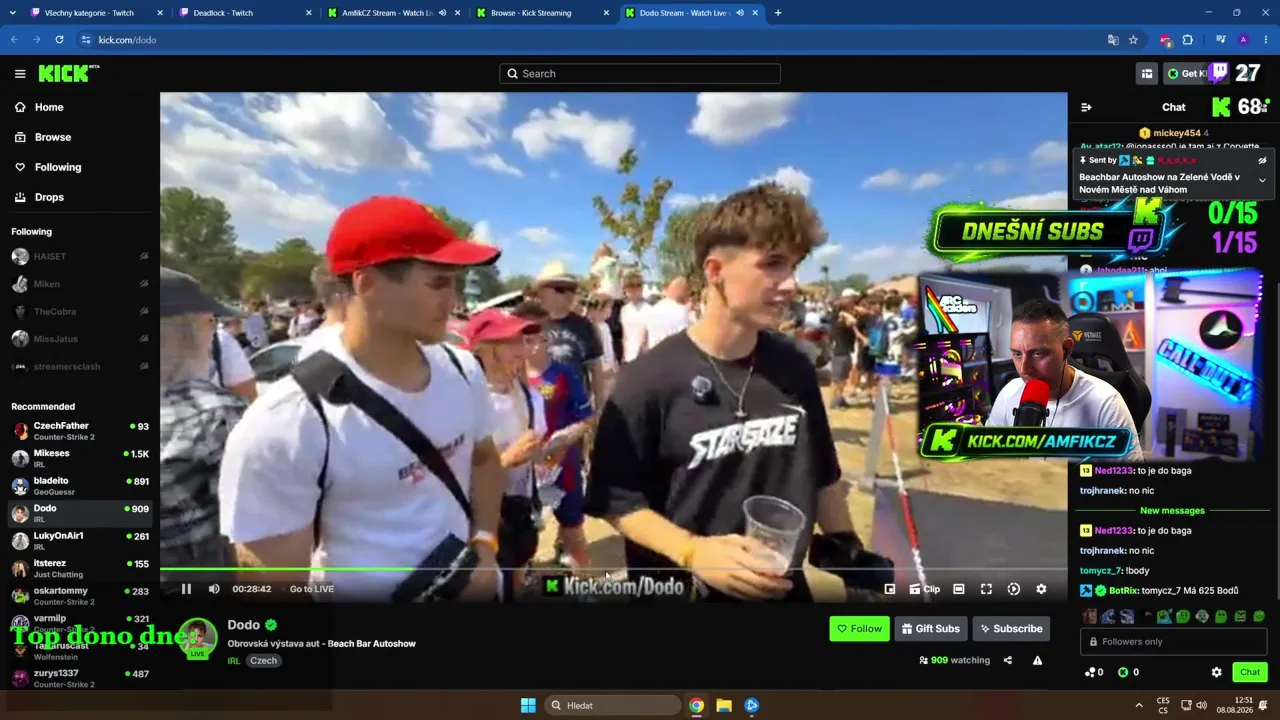The width and height of the screenshot is (1280, 720).
Task: Open the Kick logo home link
Action: (68, 73)
